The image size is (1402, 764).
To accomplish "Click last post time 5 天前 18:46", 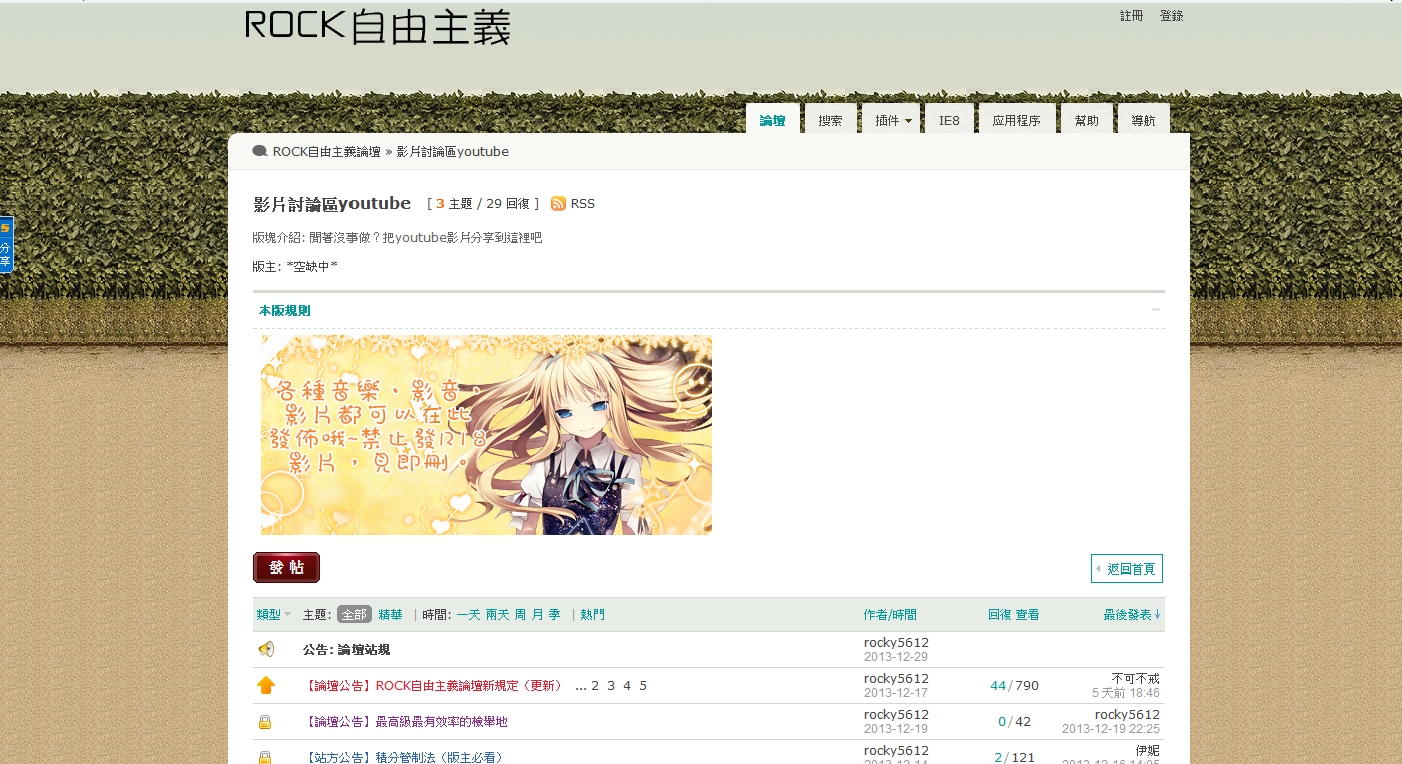I will (1126, 692).
